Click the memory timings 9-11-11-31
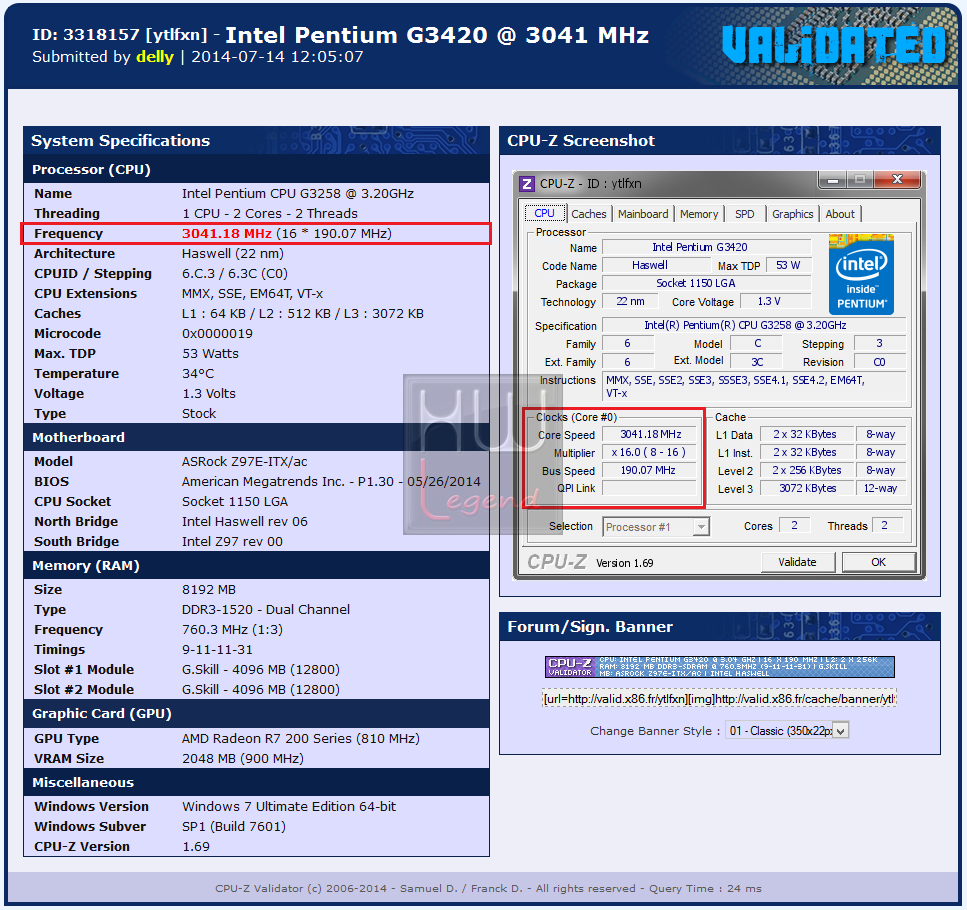Viewport: 967px width, 910px height. pos(216,650)
